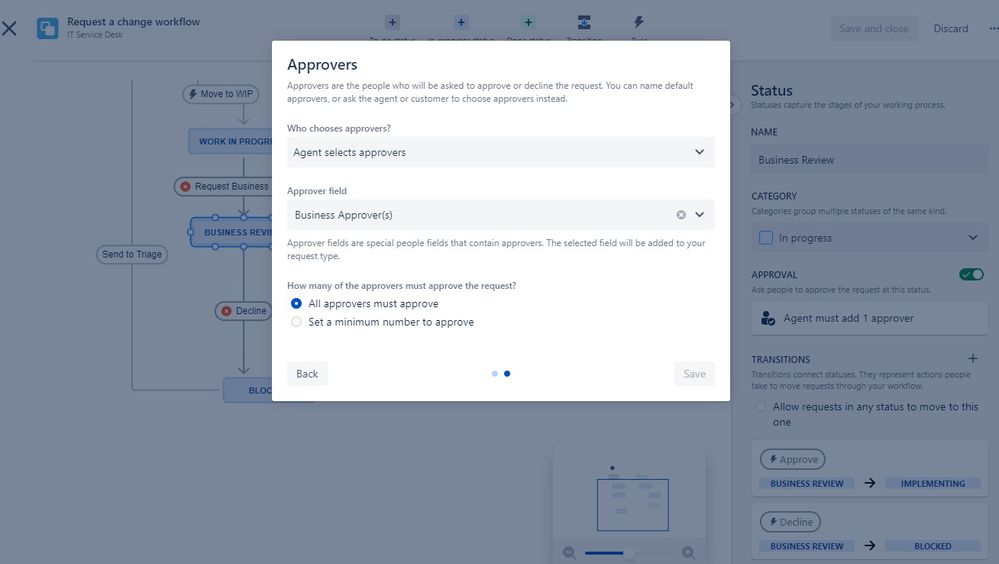
Task: Click the IMPLEMENTING status lozenge
Action: click(933, 484)
